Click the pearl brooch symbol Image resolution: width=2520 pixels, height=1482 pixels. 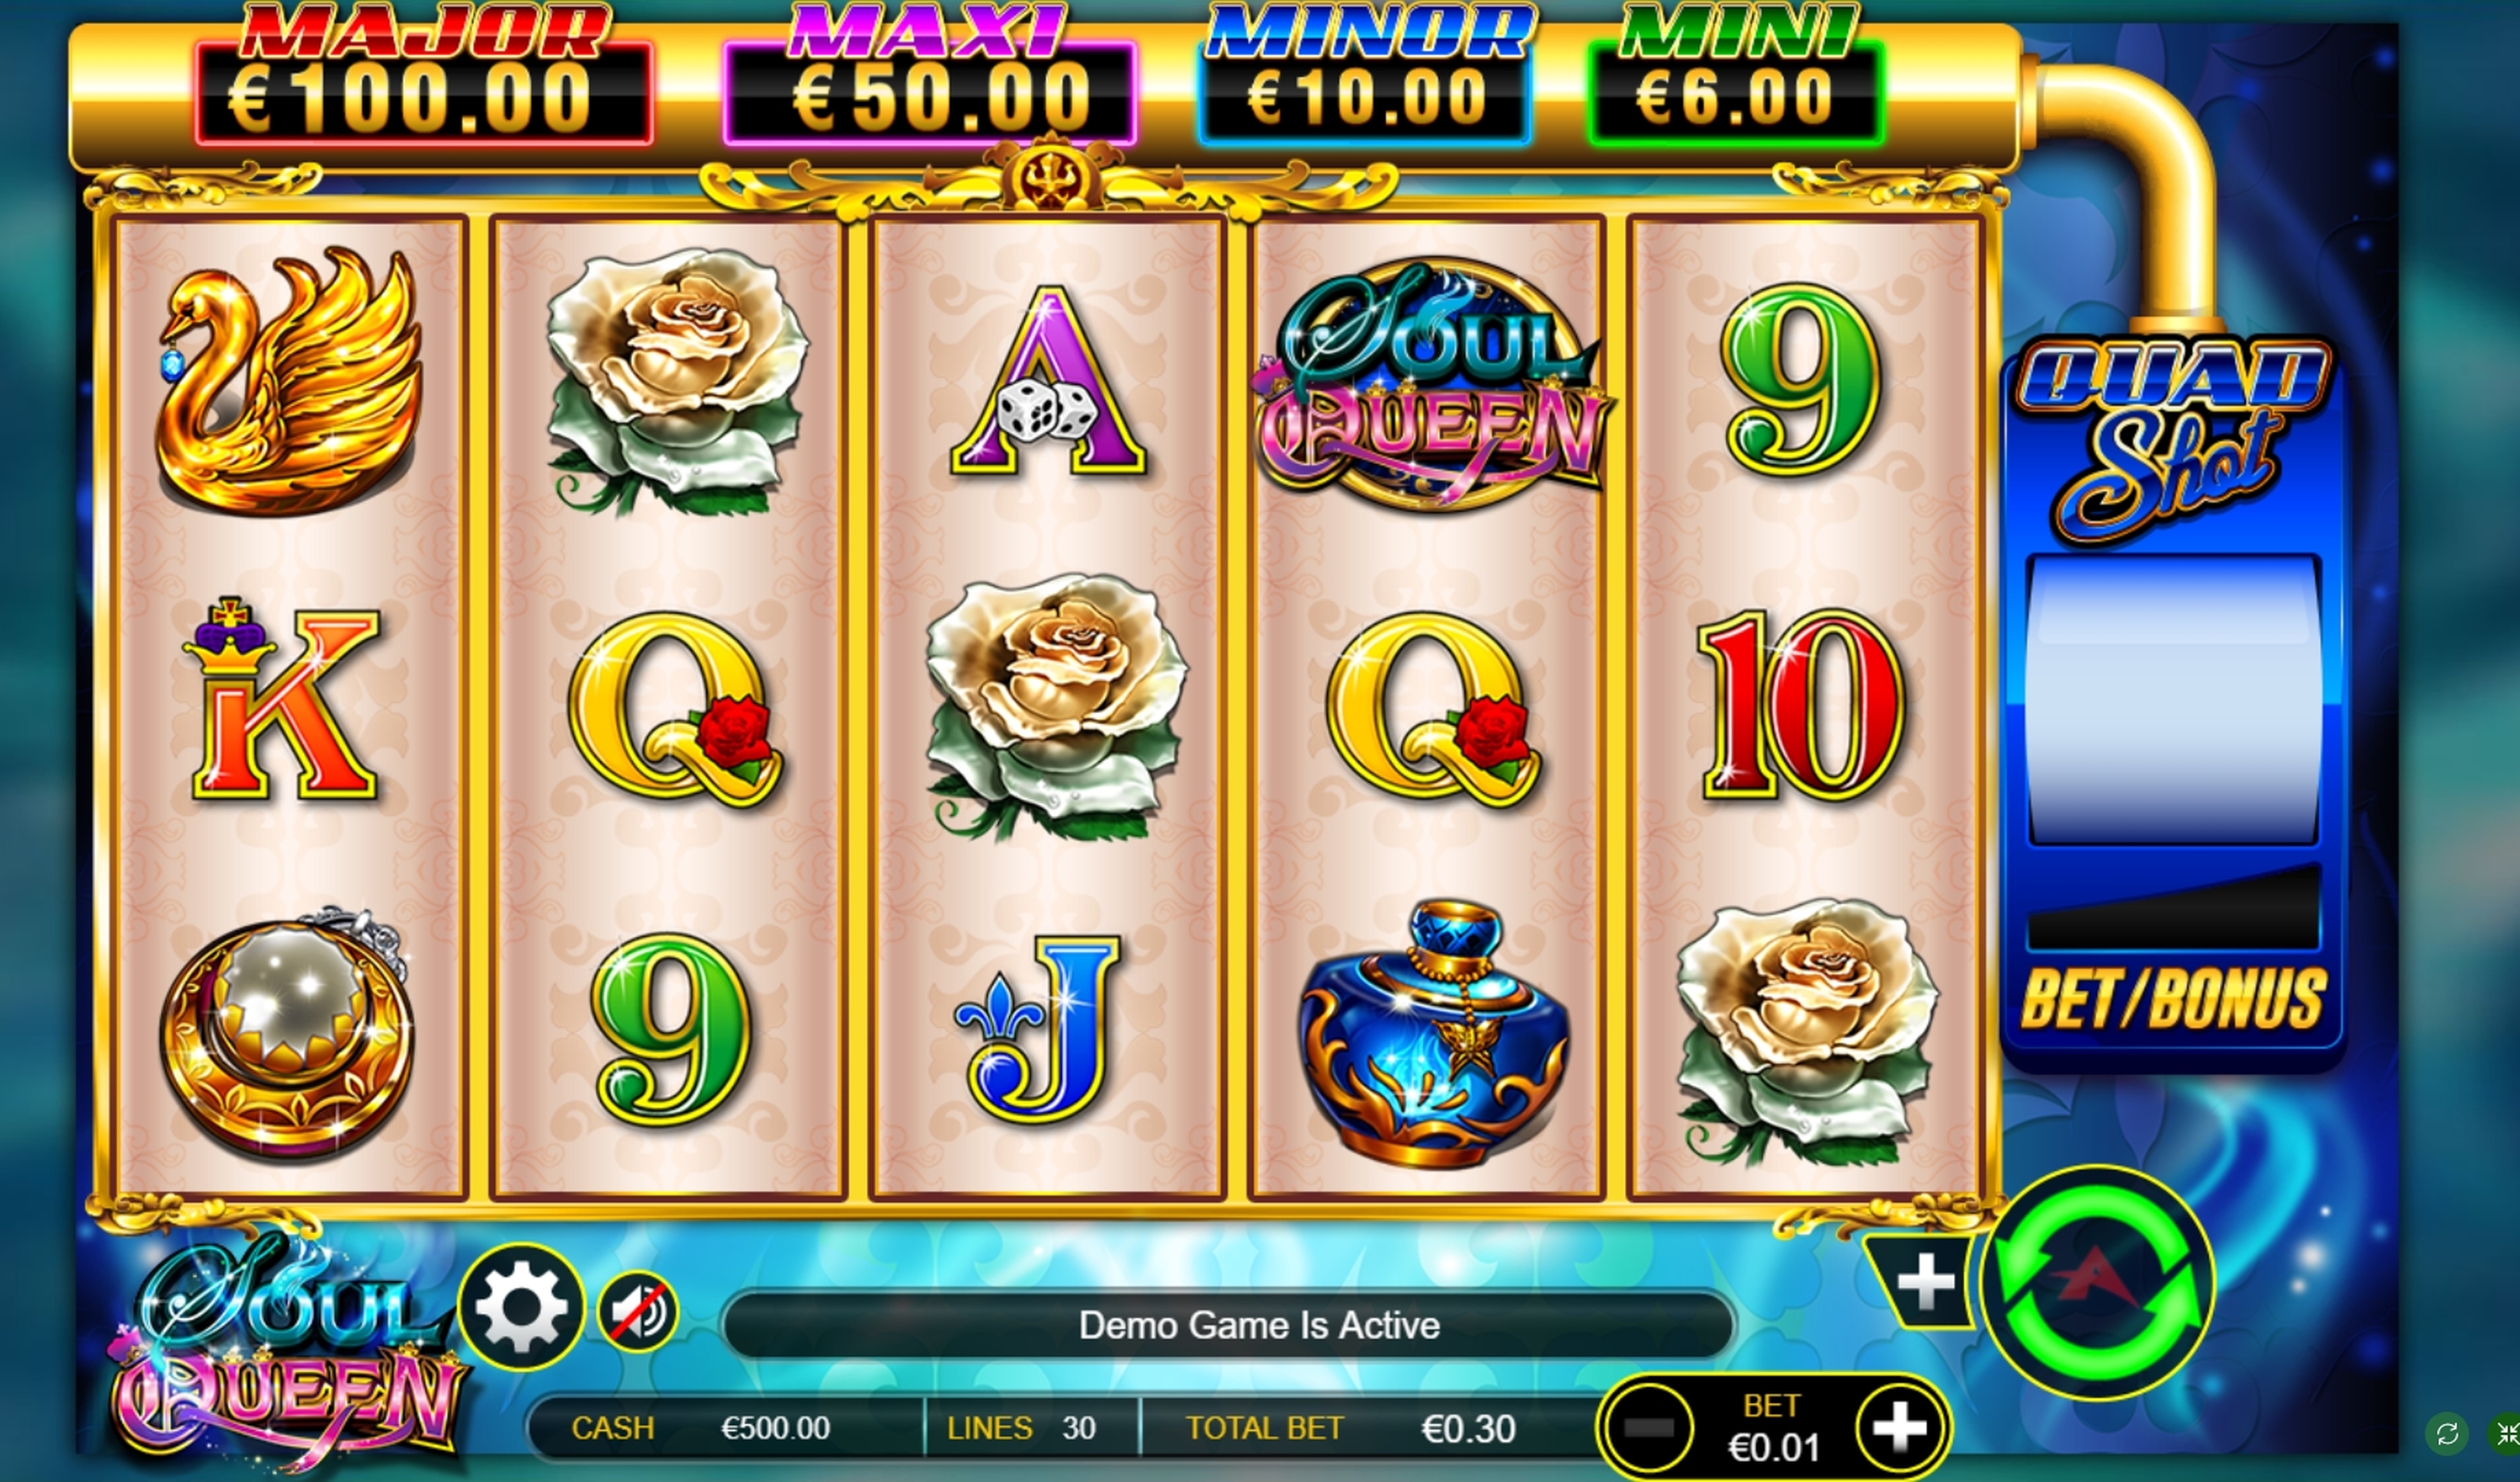[286, 1034]
